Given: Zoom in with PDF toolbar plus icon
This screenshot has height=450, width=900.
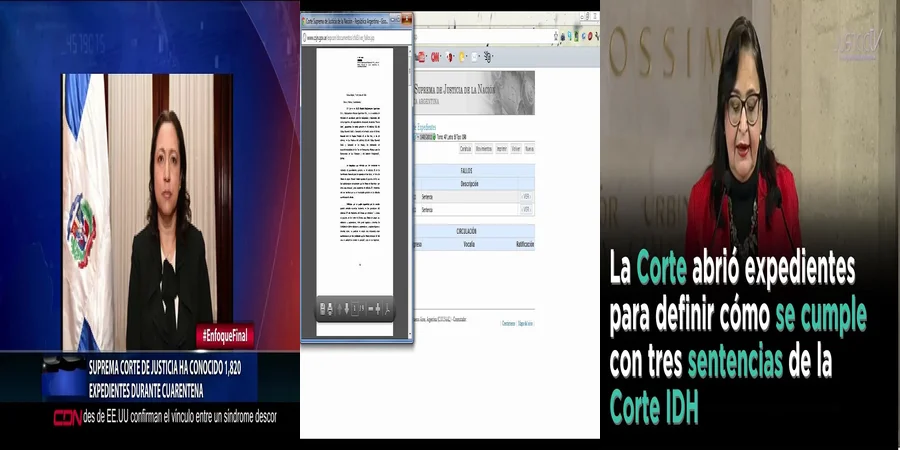Looking at the screenshot, I should 378,309.
